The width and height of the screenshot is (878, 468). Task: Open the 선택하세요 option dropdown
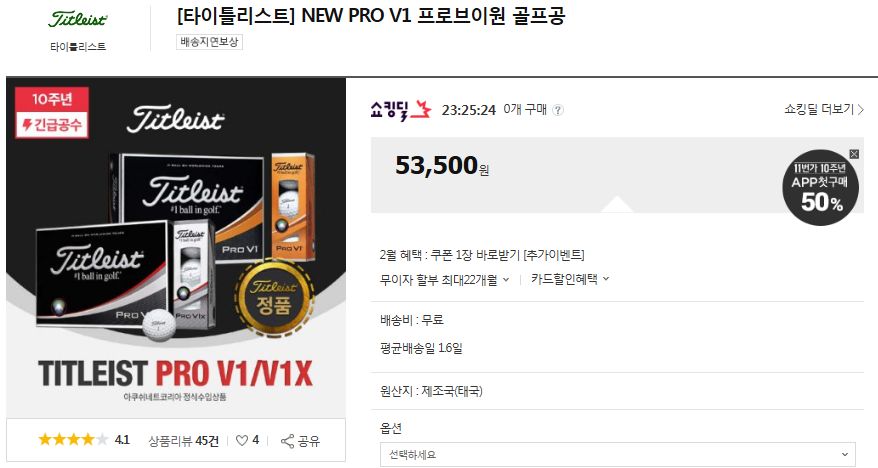tap(618, 455)
